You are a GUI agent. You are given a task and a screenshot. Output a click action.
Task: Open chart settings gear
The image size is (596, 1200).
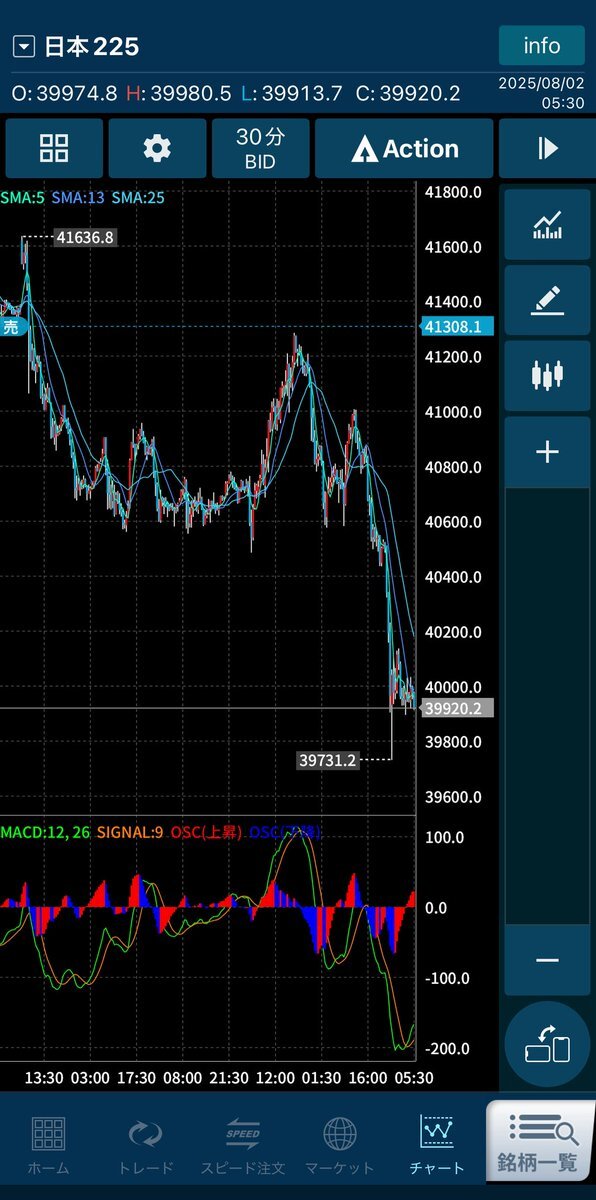click(157, 148)
